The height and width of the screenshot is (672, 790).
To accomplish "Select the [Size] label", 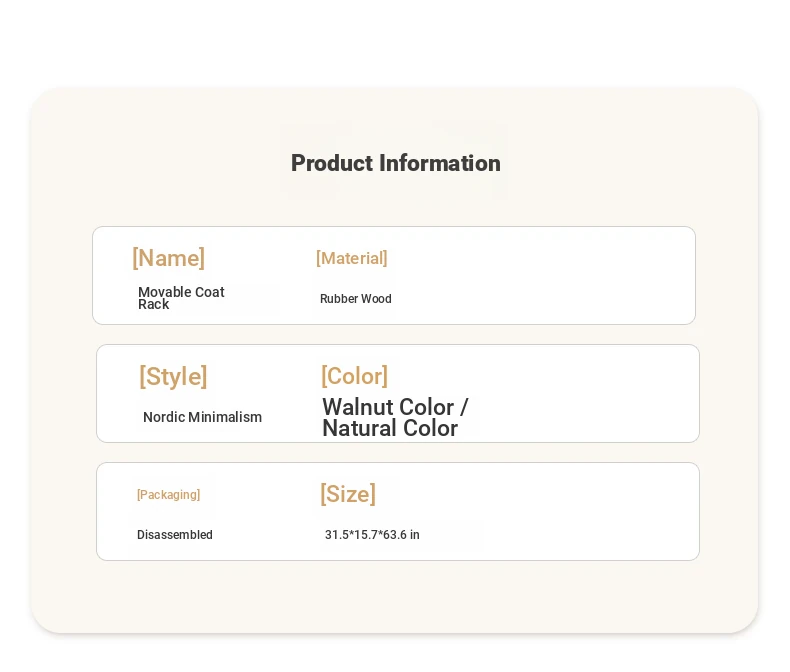I will click(x=348, y=494).
